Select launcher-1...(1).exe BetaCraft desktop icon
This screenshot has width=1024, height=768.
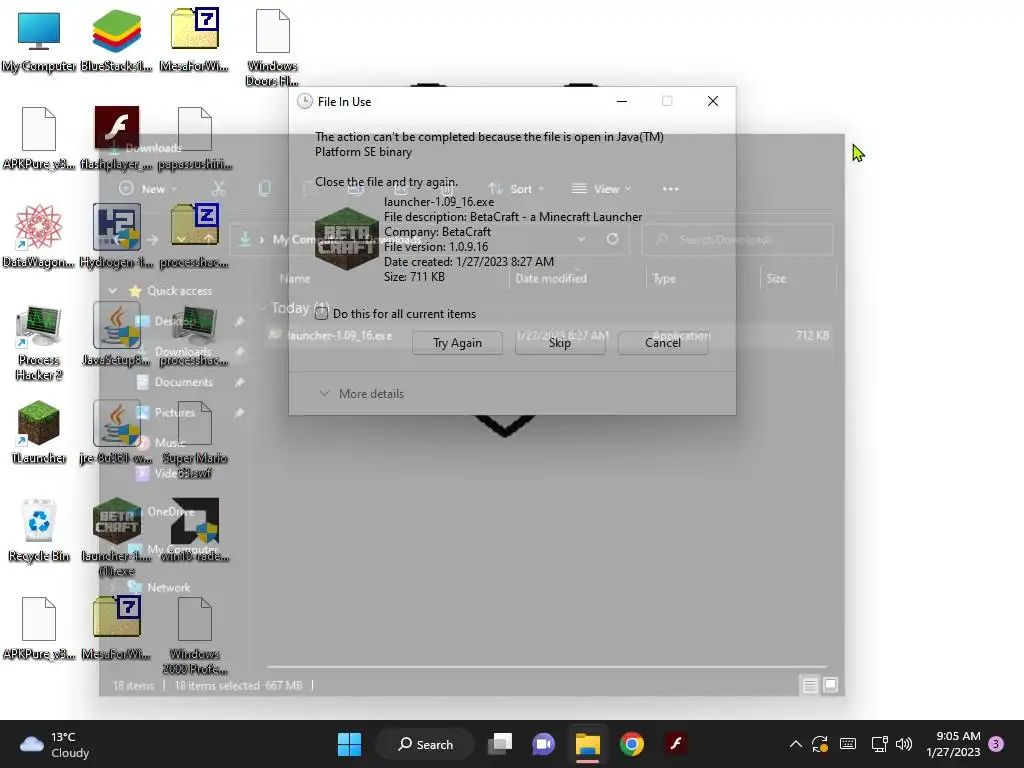point(116,537)
